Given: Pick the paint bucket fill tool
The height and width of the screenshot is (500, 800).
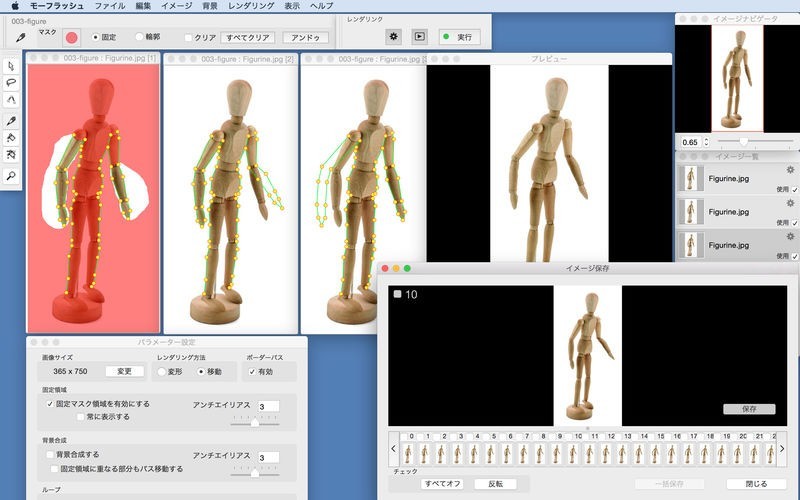Looking at the screenshot, I should tap(11, 138).
